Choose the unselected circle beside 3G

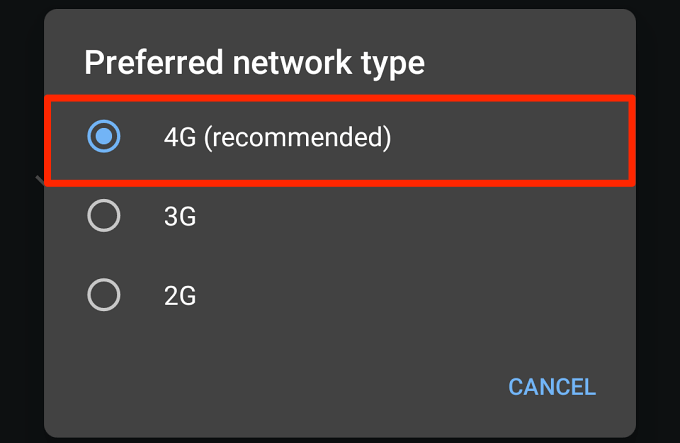pyautogui.click(x=104, y=216)
